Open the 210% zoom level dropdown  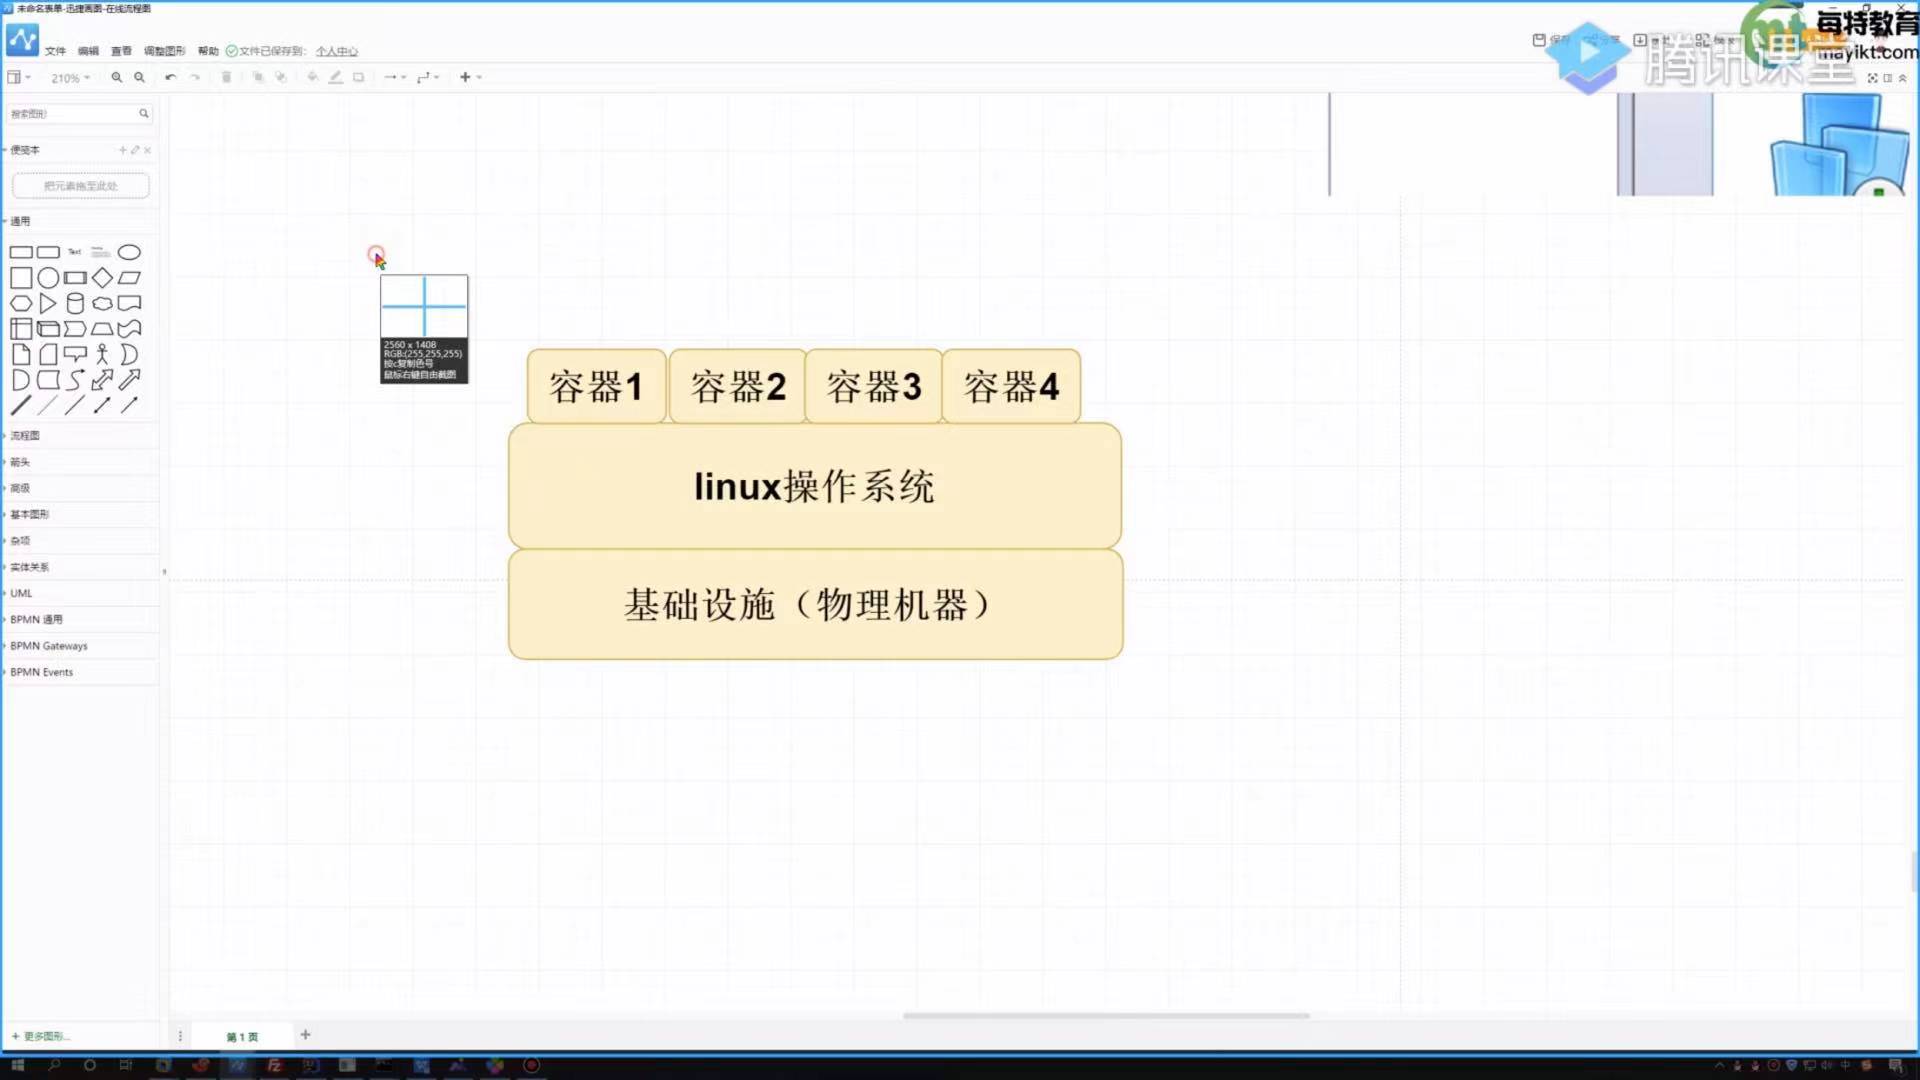pos(70,78)
